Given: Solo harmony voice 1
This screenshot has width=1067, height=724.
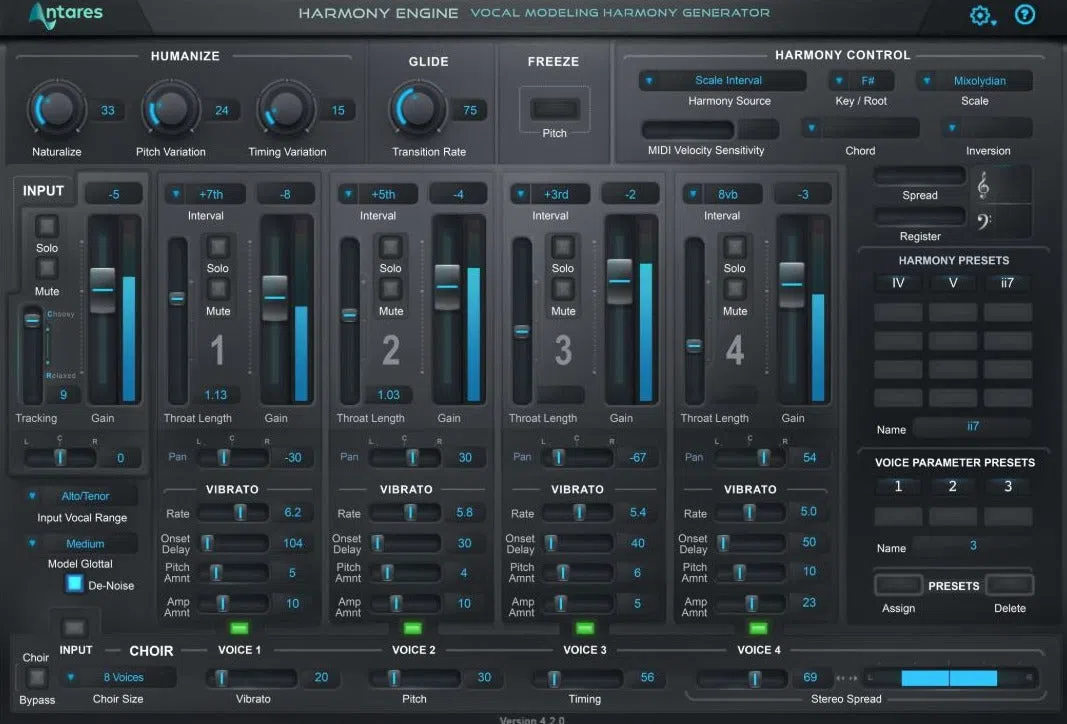Looking at the screenshot, I should pos(218,246).
